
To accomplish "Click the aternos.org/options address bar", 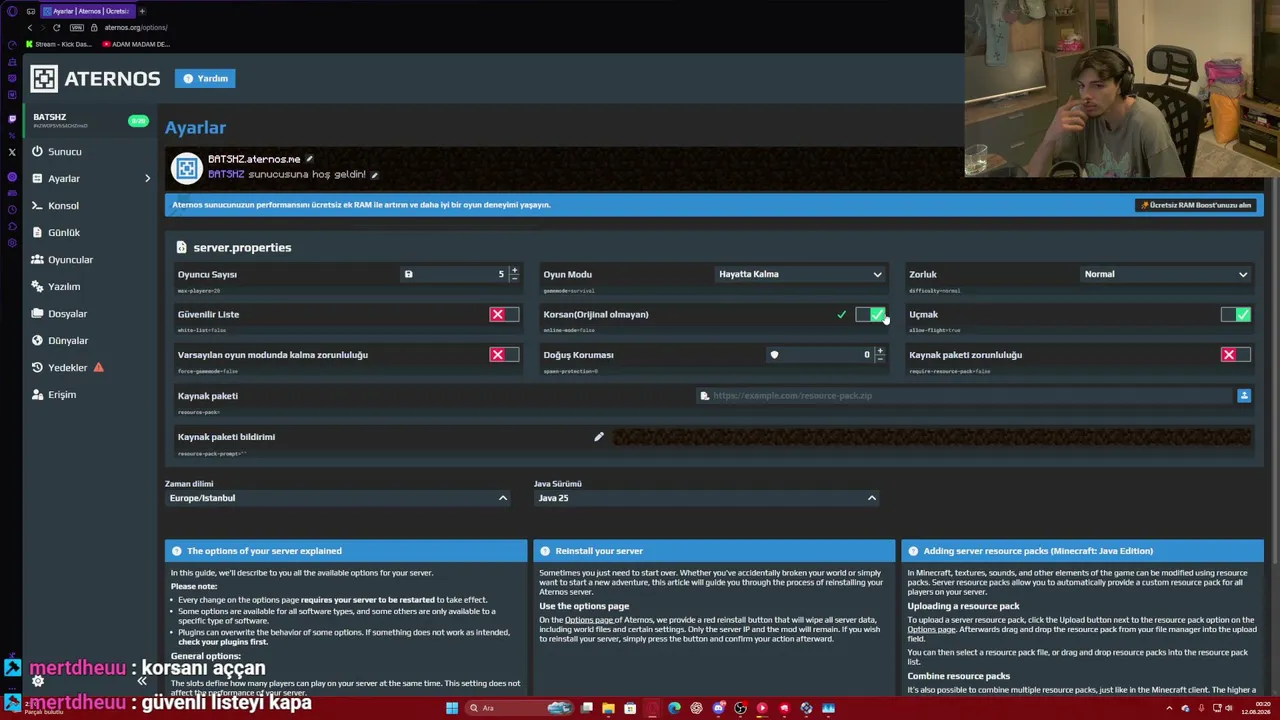I will tap(136, 28).
